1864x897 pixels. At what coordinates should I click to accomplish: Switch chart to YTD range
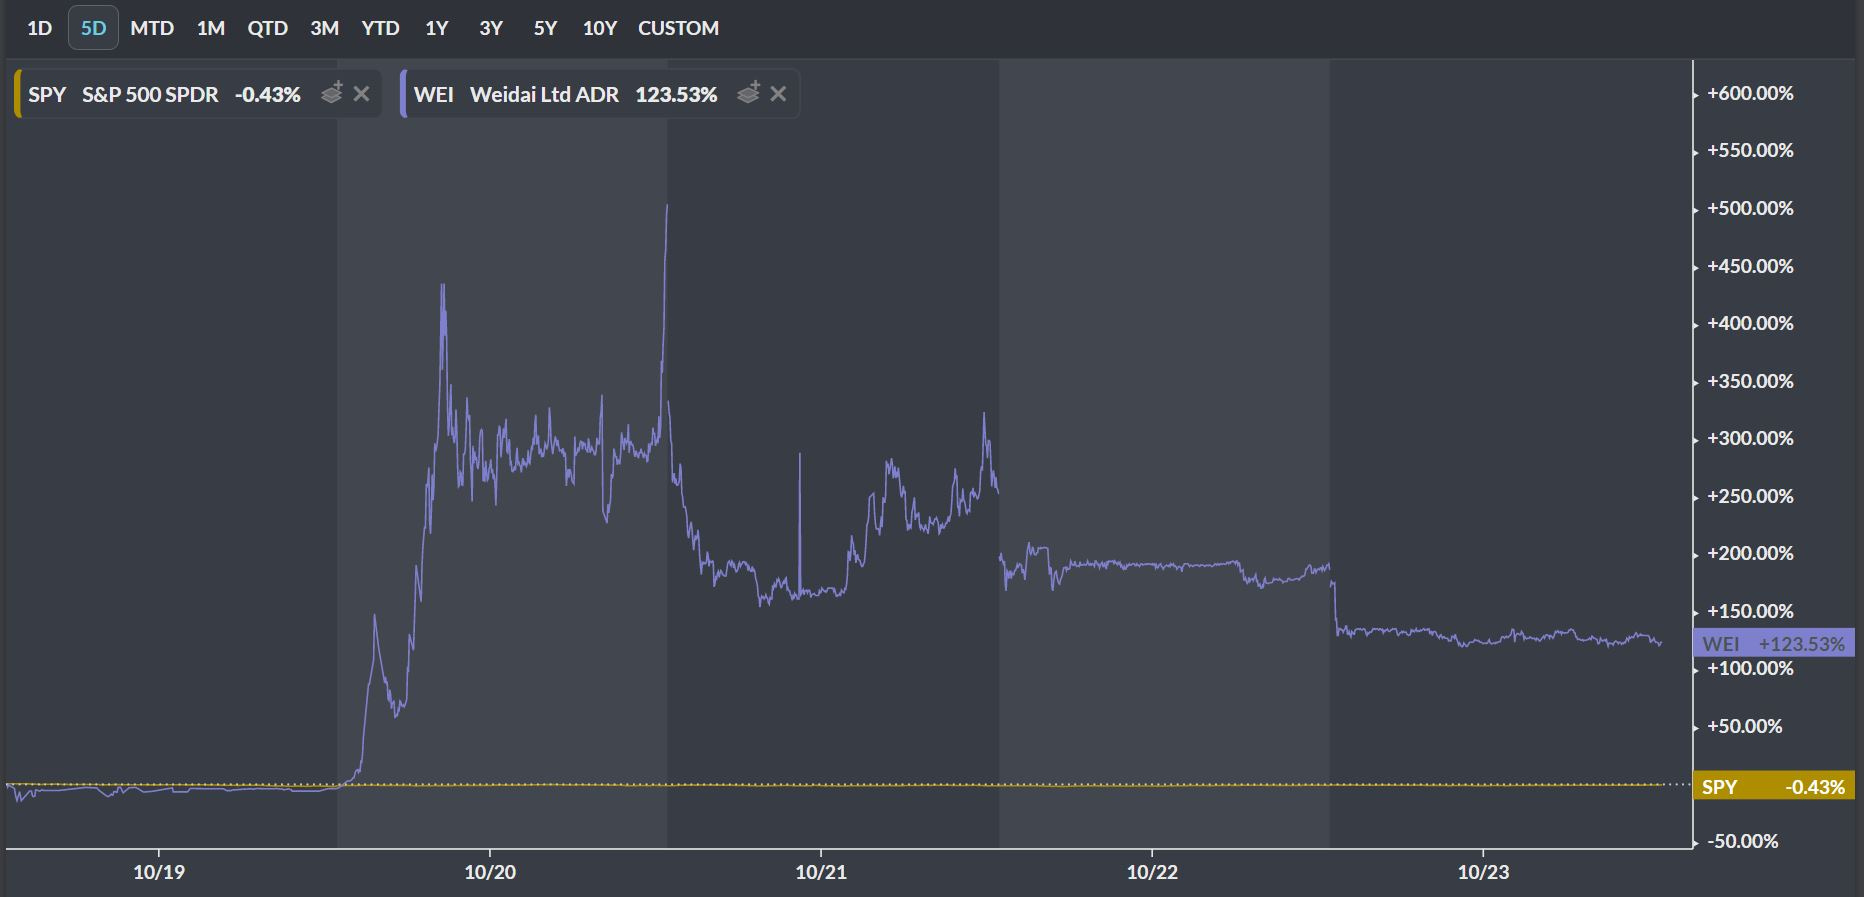pos(380,28)
